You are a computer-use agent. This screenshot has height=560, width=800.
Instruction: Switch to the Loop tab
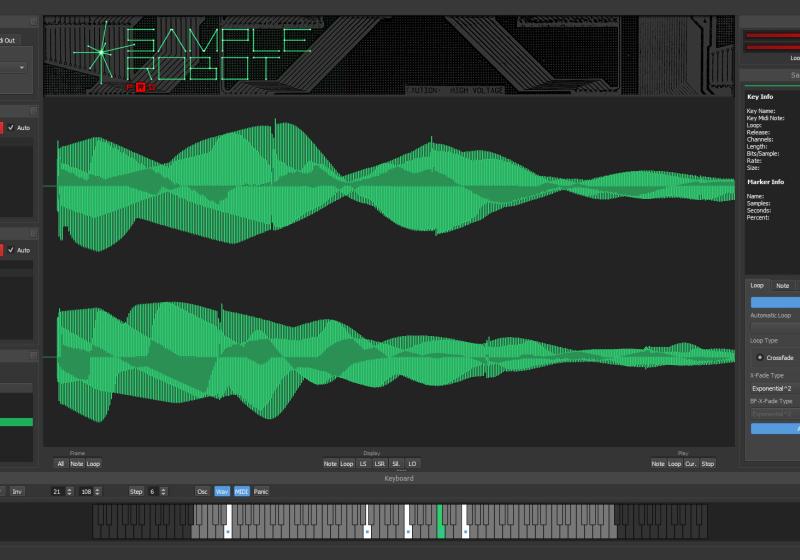coord(757,286)
